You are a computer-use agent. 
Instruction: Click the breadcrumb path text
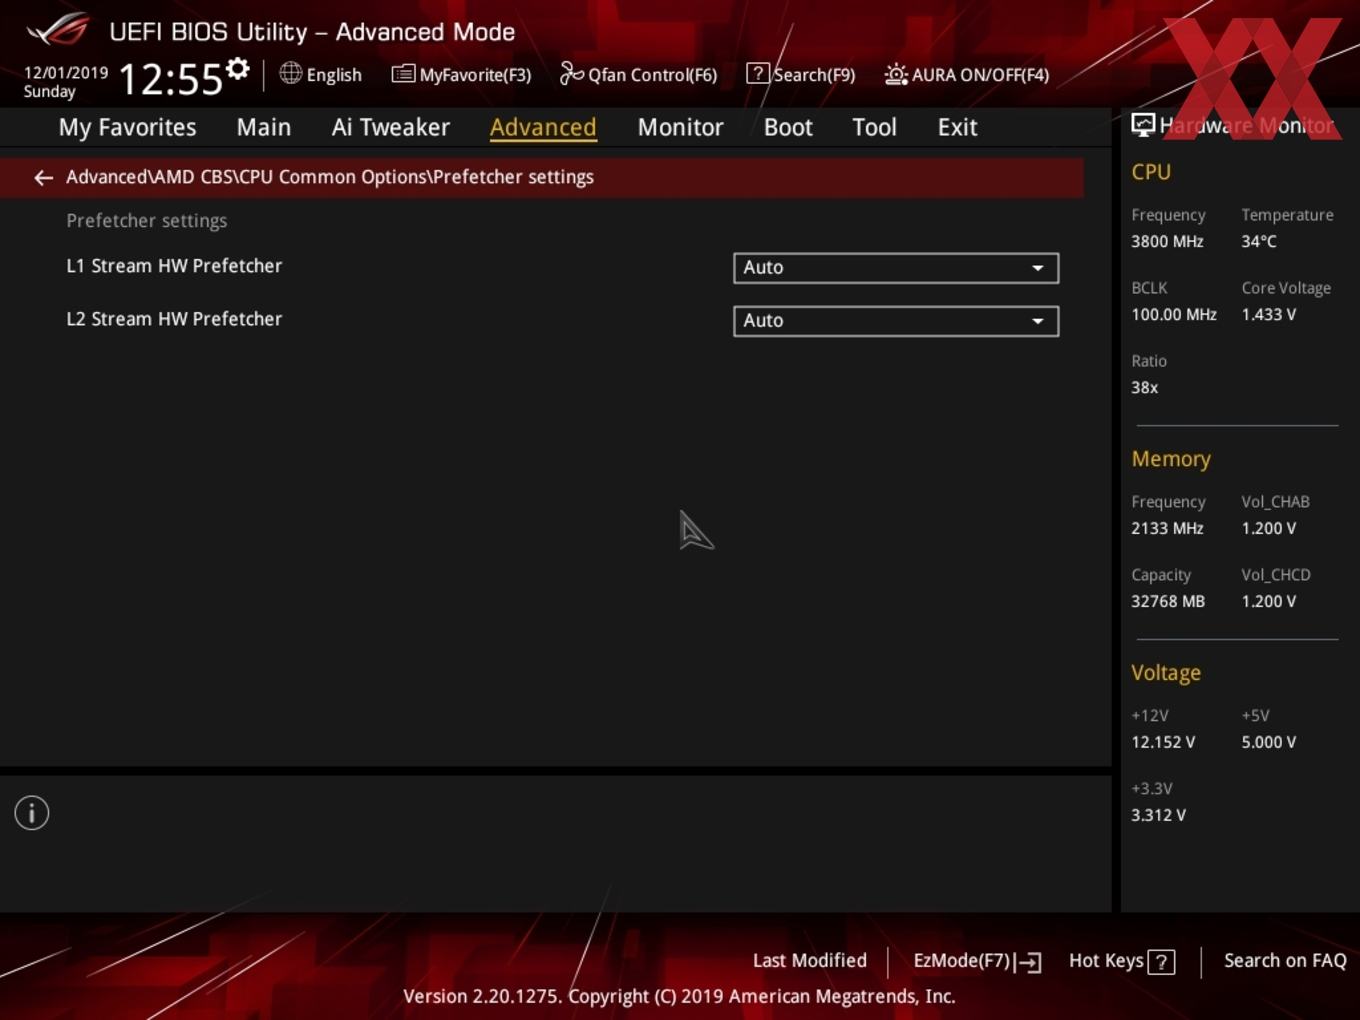(x=330, y=177)
